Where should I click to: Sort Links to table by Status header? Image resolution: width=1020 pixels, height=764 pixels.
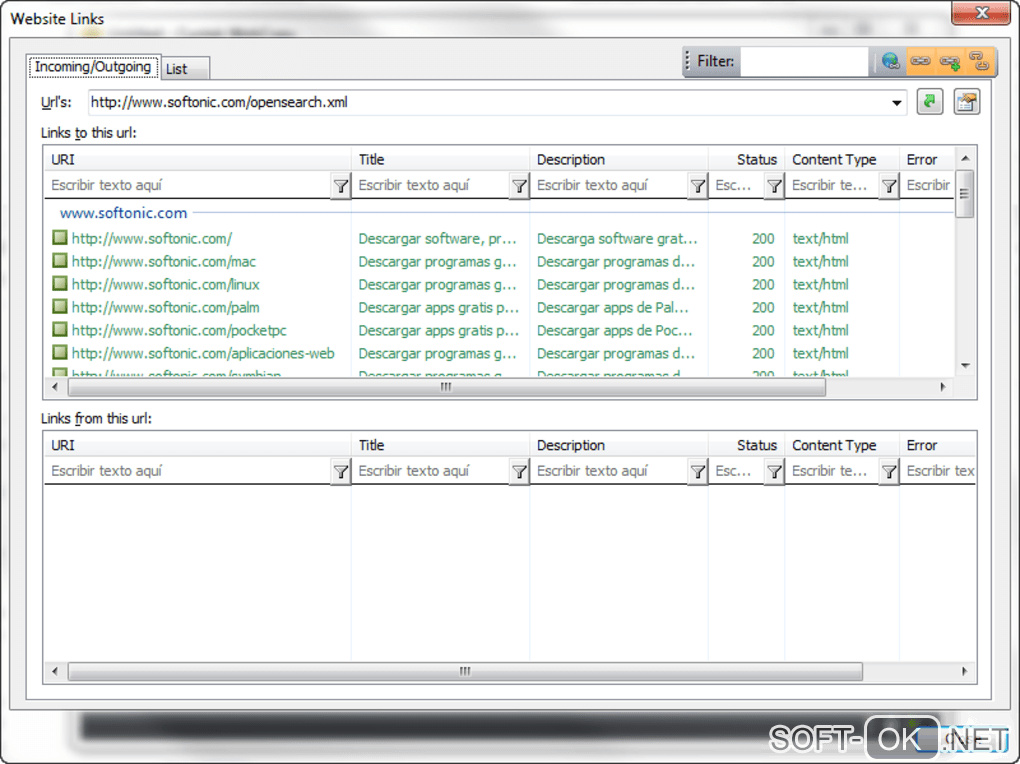746,159
